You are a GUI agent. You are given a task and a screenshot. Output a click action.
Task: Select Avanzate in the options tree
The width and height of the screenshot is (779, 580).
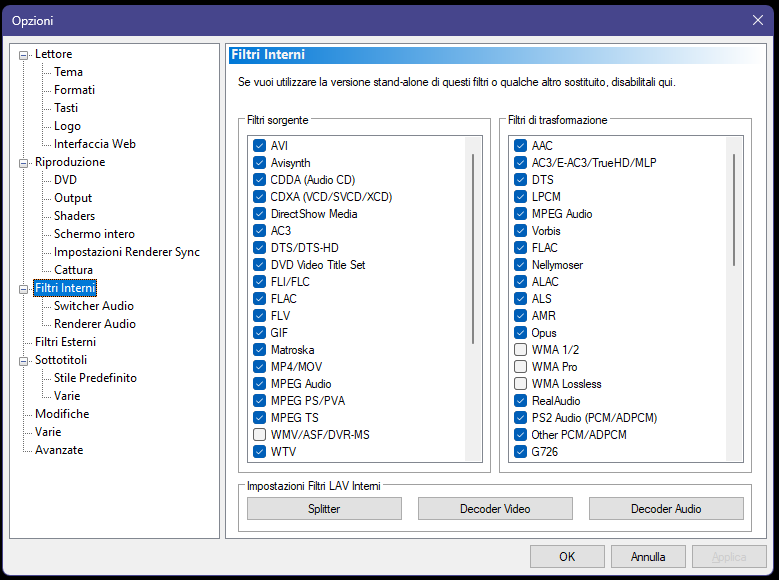[59, 450]
